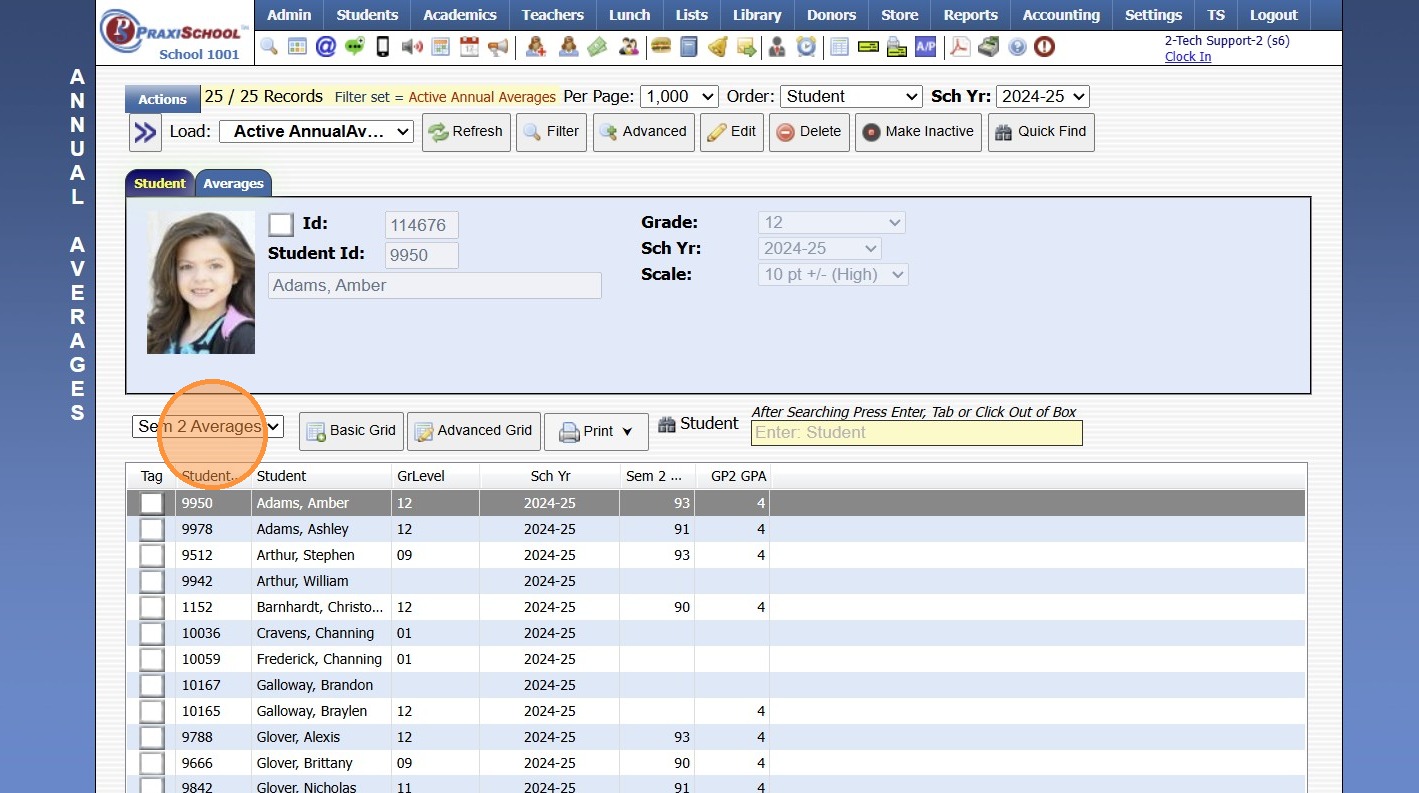Click the student search input field
The image size is (1419, 793).
point(916,433)
